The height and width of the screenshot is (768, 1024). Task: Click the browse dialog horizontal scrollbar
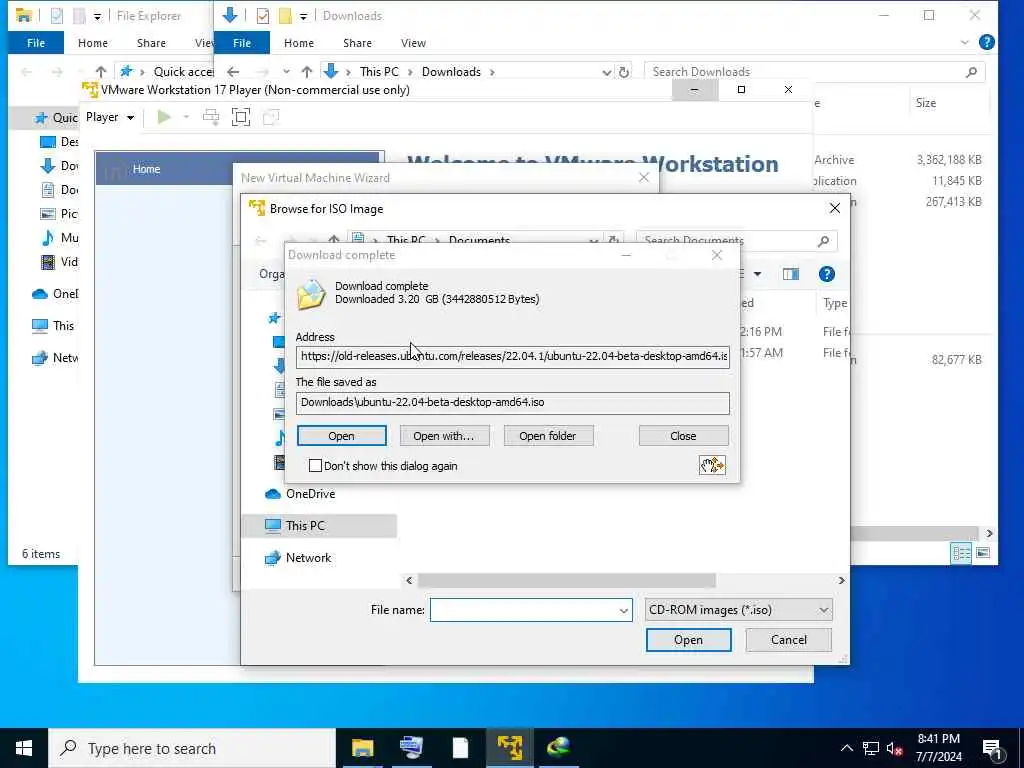coord(566,581)
